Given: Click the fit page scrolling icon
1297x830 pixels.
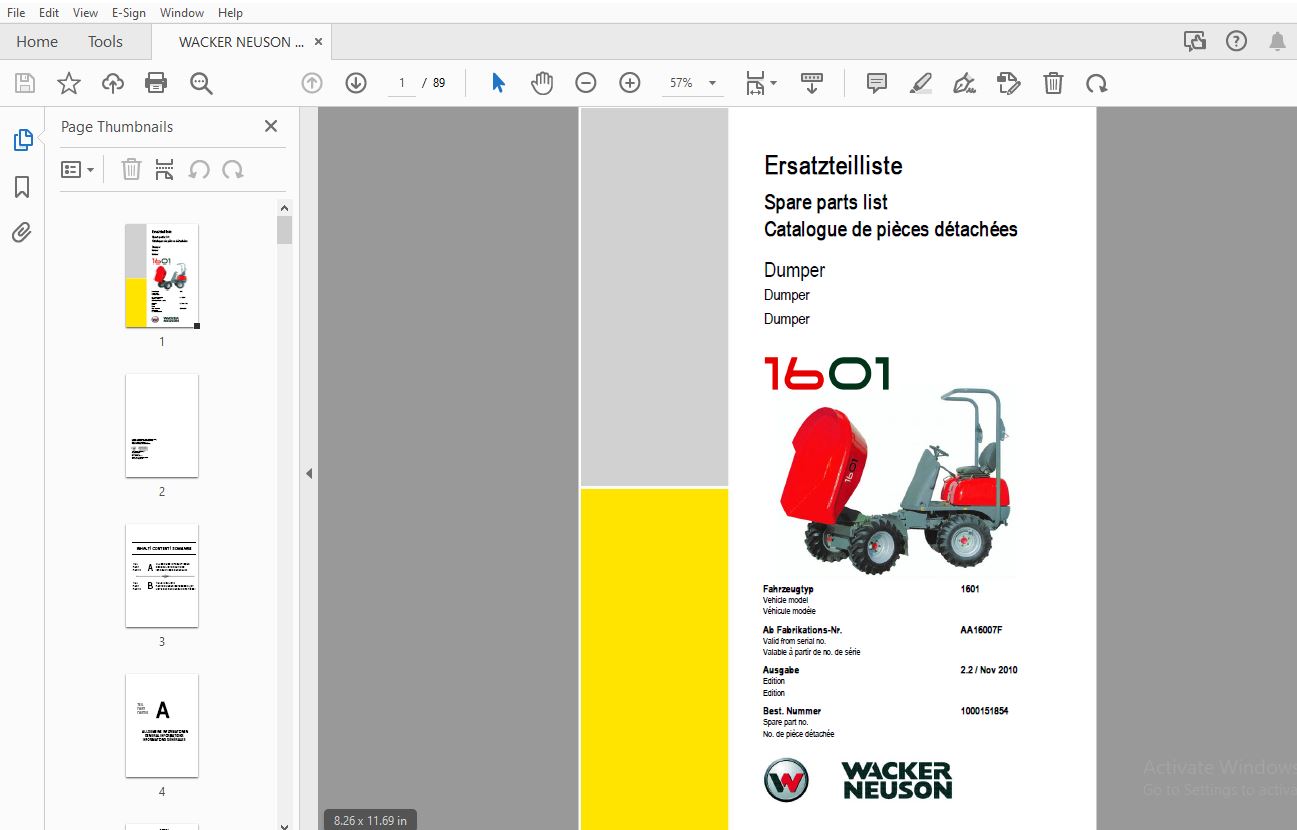Looking at the screenshot, I should coord(756,83).
